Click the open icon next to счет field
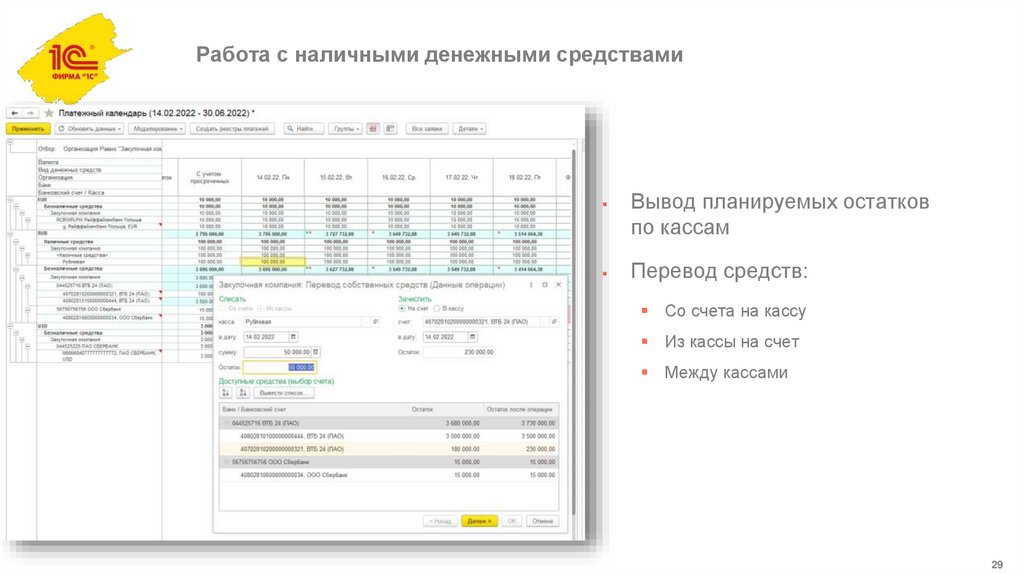Viewport: 1024px width, 574px height. point(554,322)
